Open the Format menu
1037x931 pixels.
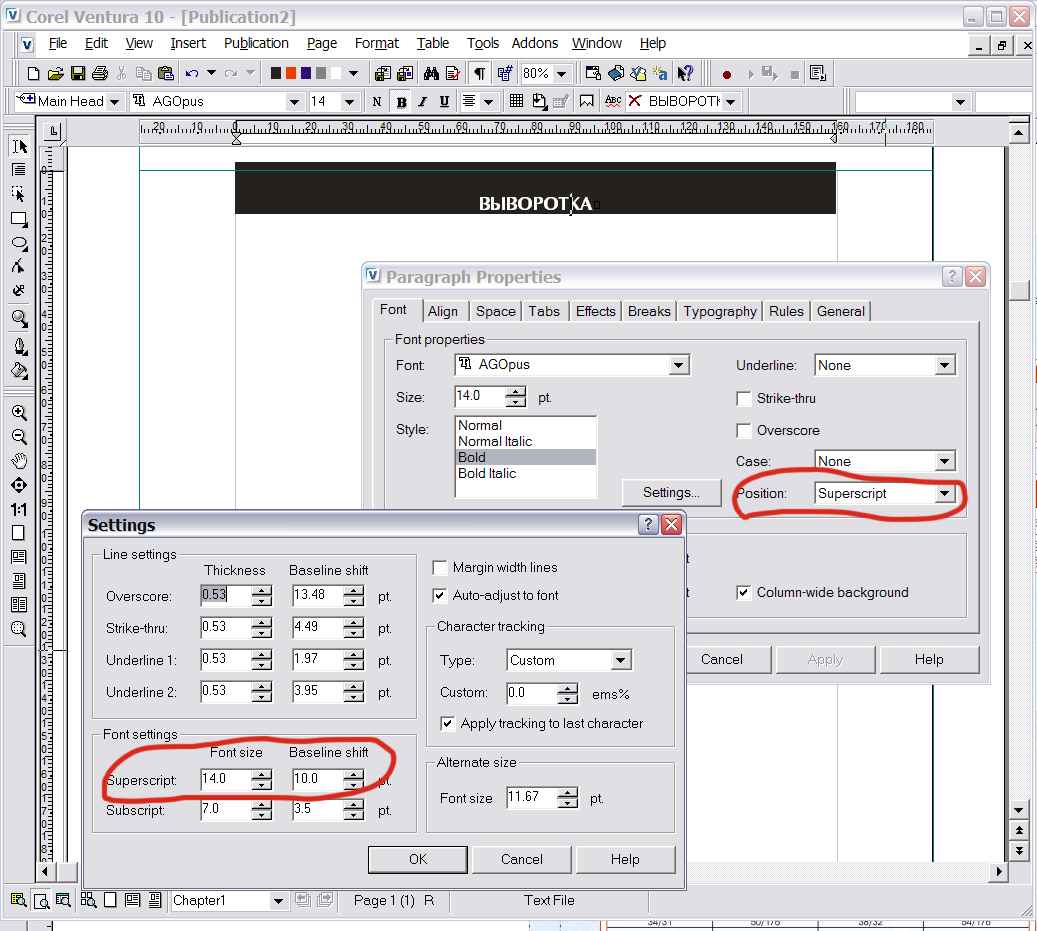pyautogui.click(x=377, y=44)
